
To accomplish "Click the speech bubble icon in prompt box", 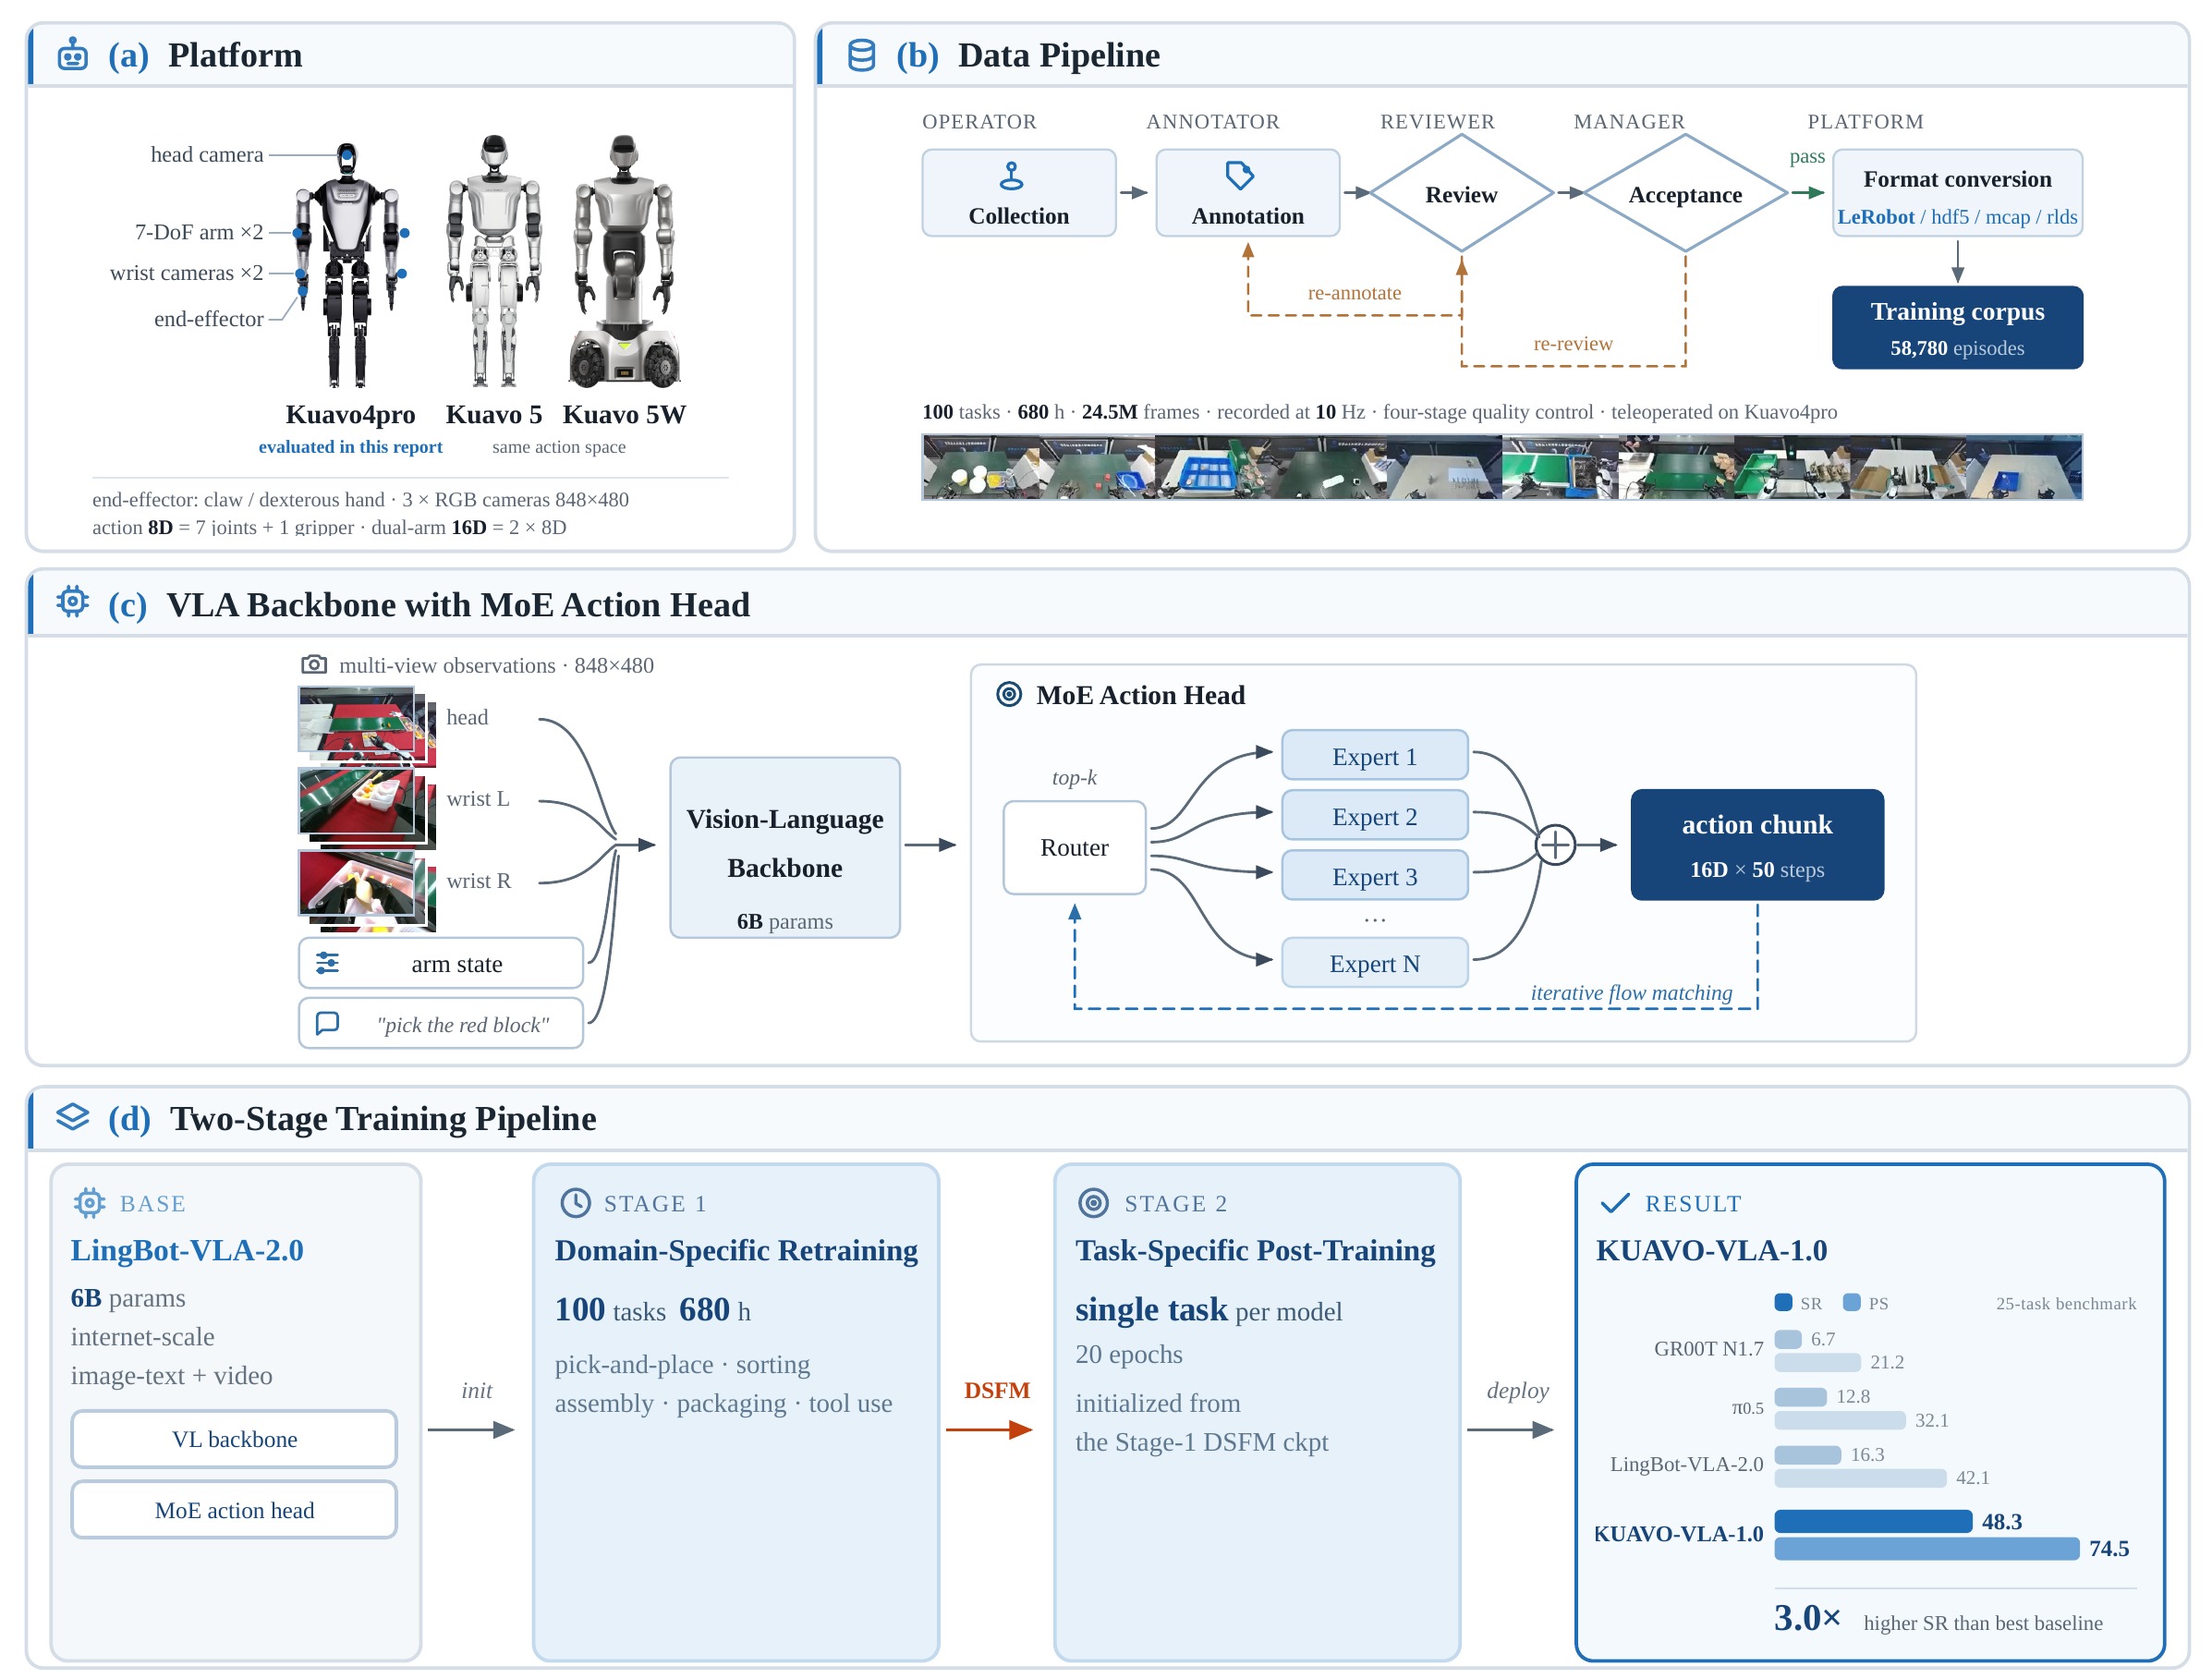I will click(327, 1023).
